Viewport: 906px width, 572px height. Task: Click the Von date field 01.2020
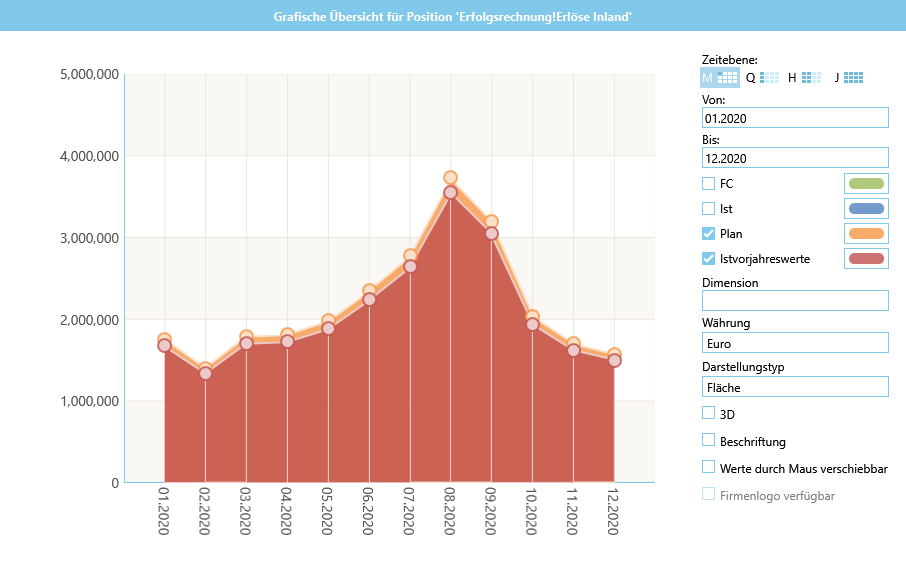(x=795, y=118)
